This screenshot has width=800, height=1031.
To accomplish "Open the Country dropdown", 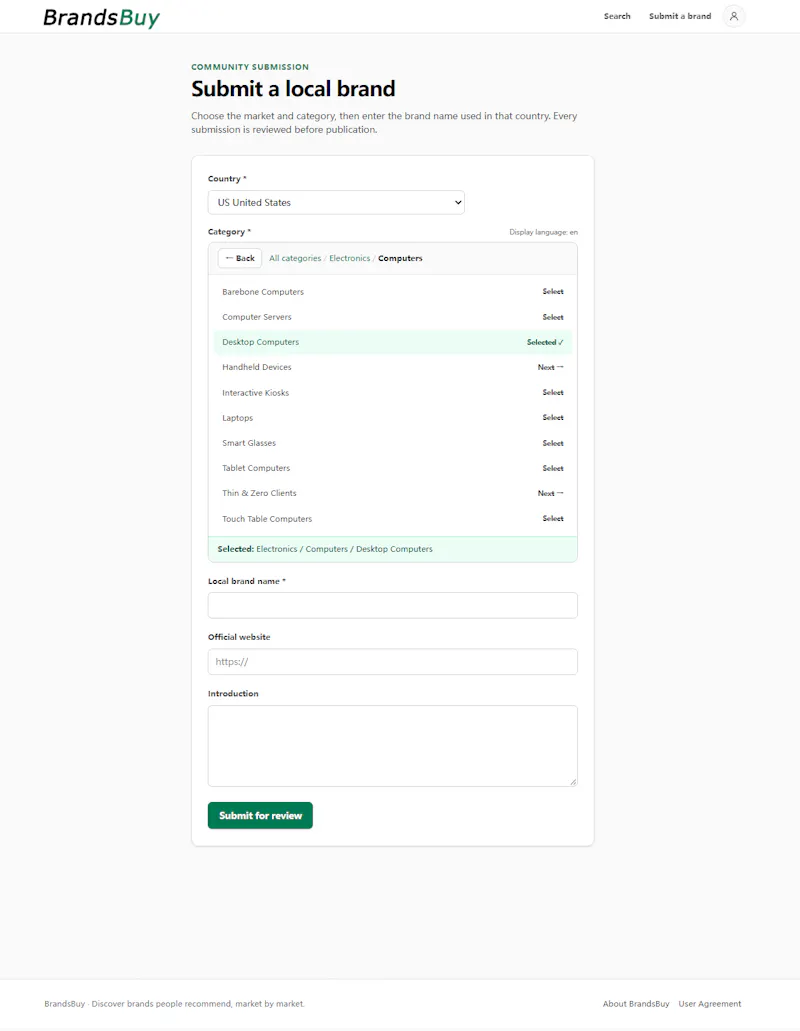I will coord(336,203).
